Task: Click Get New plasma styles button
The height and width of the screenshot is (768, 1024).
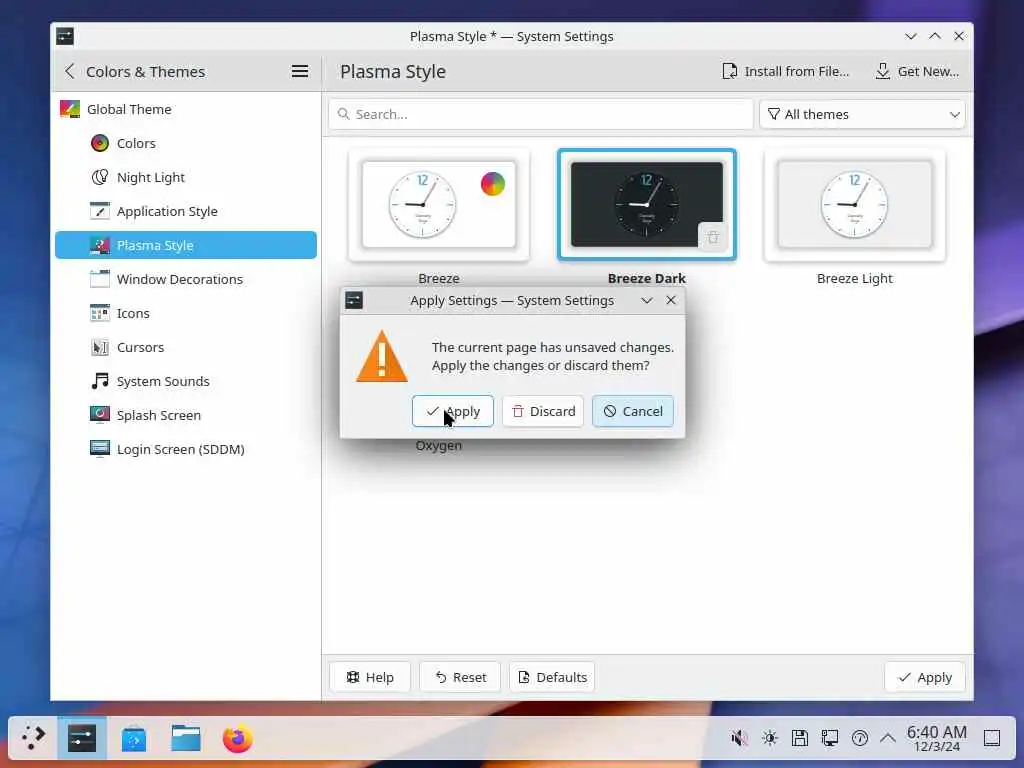Action: pyautogui.click(x=918, y=71)
